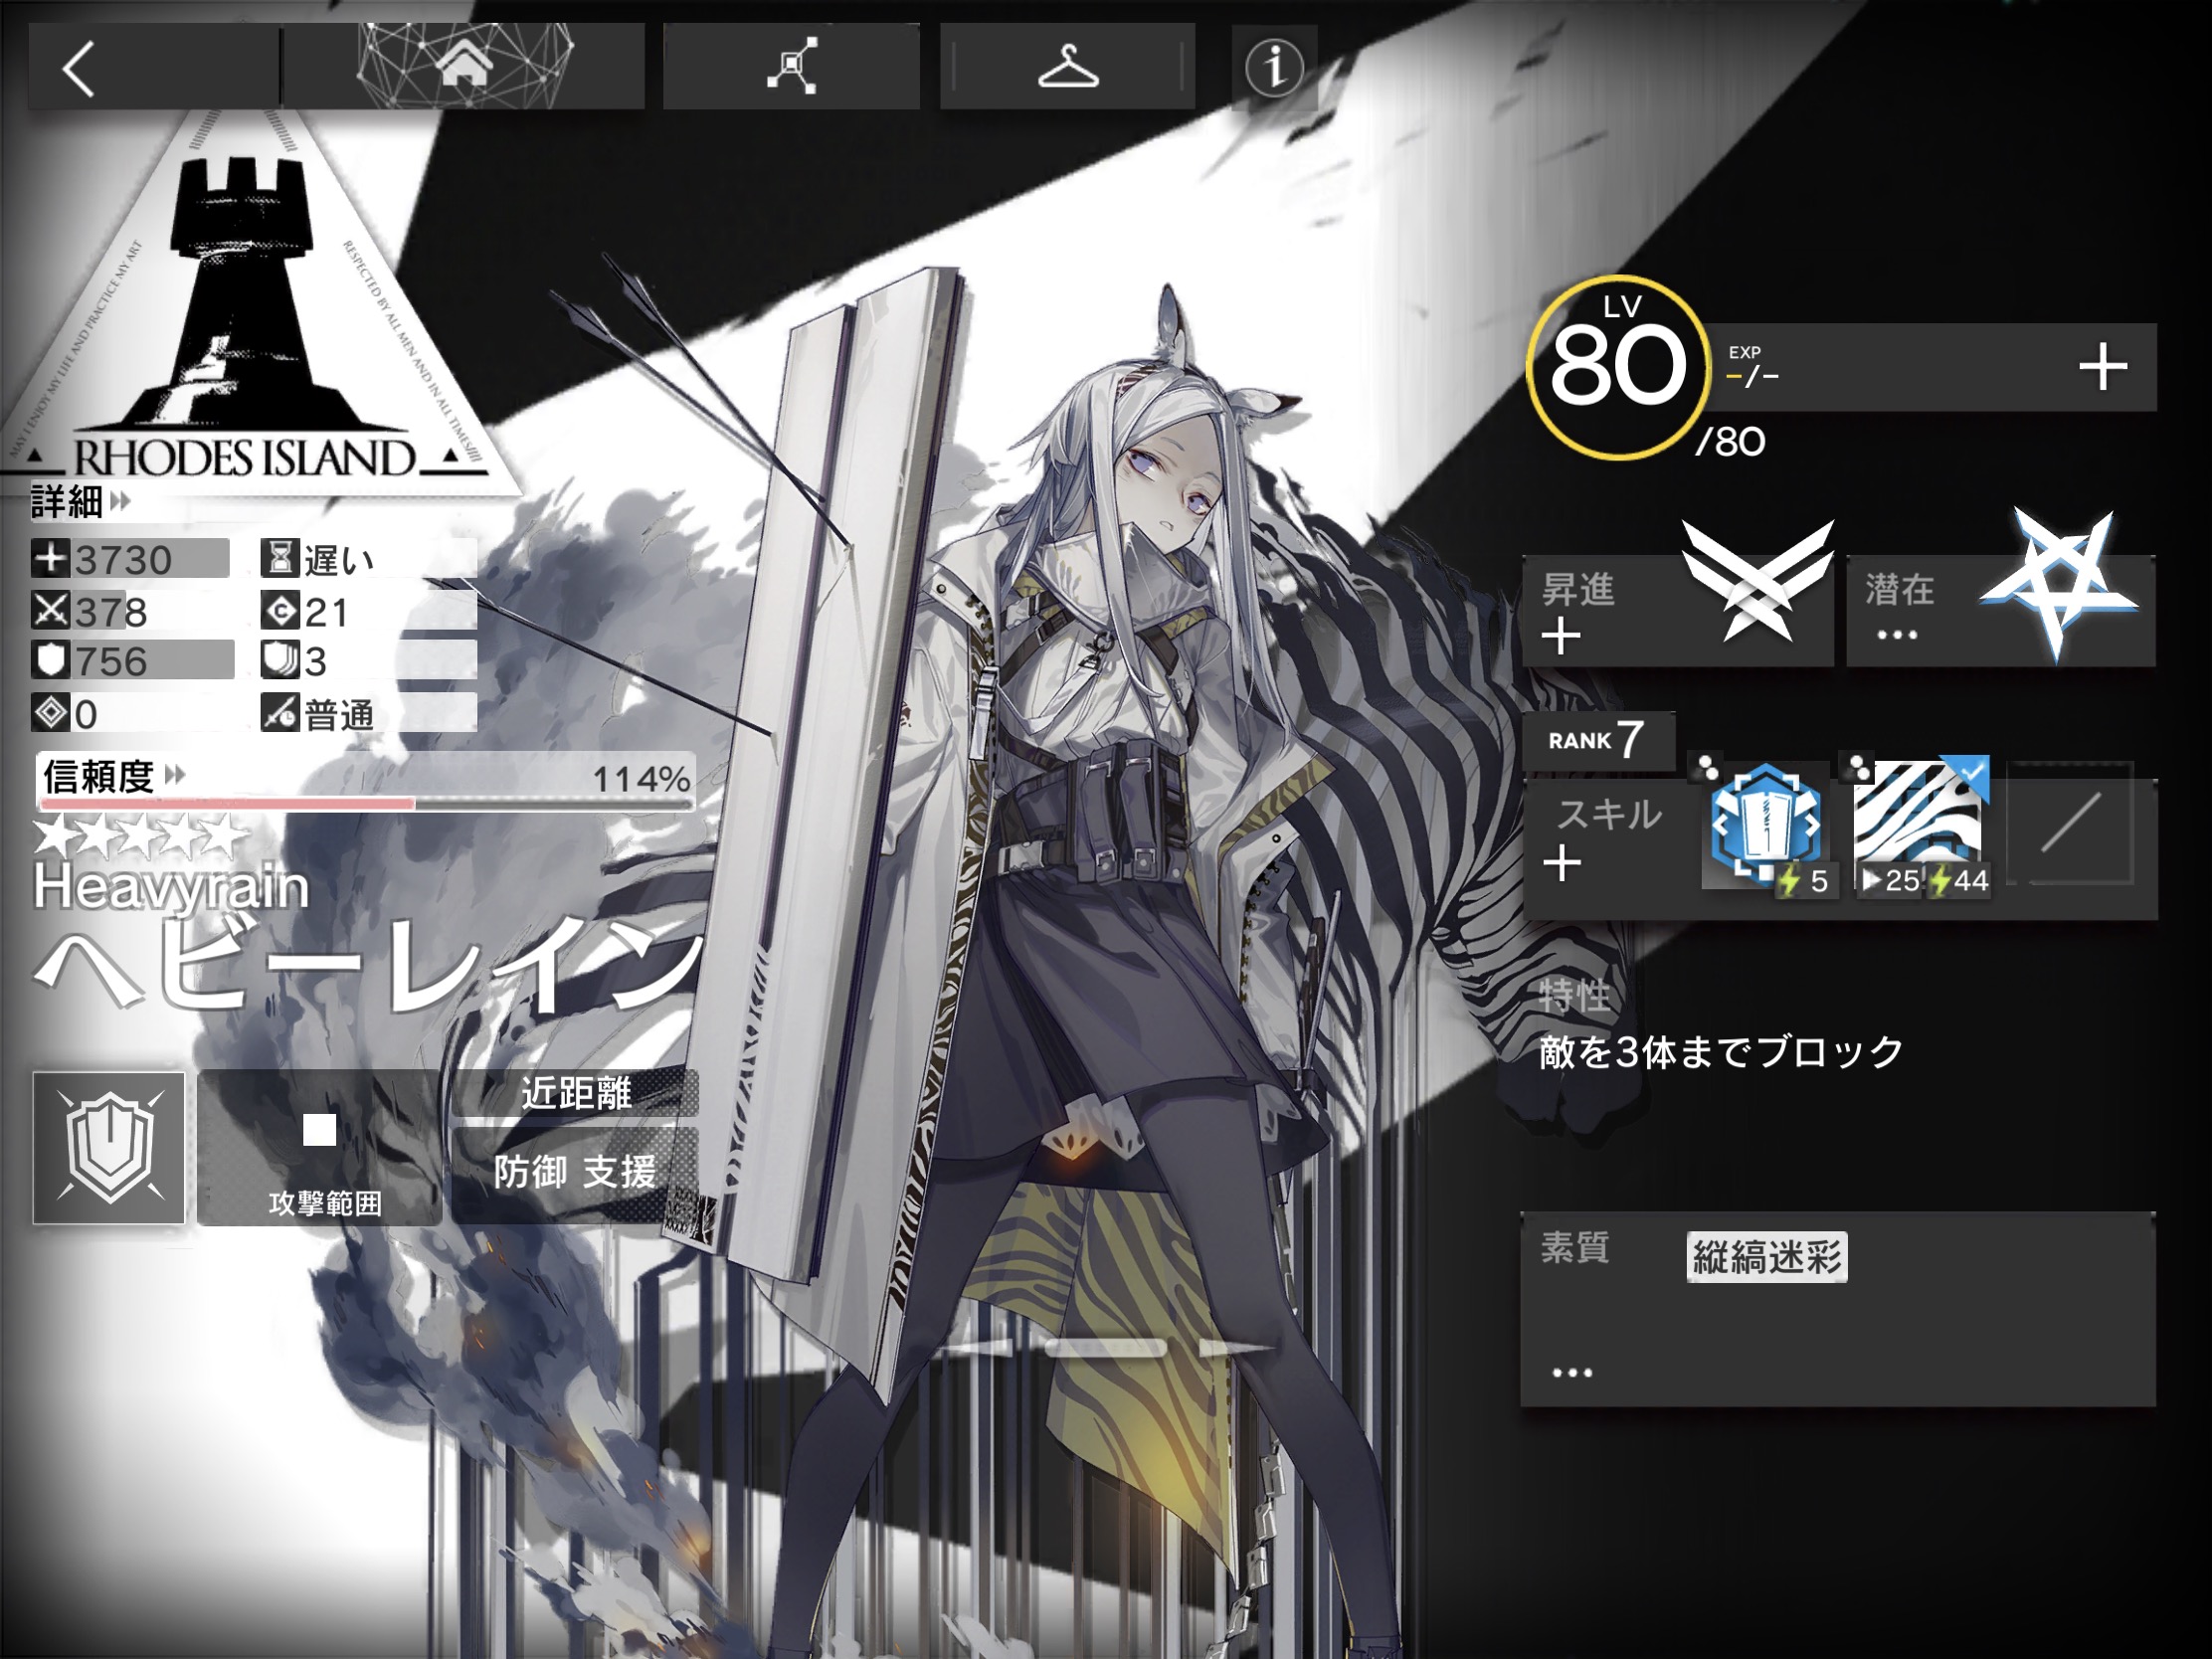The width and height of the screenshot is (2212, 1659).
Task: Click the 縦縞迷彩 talent tag
Action: point(1767,1257)
